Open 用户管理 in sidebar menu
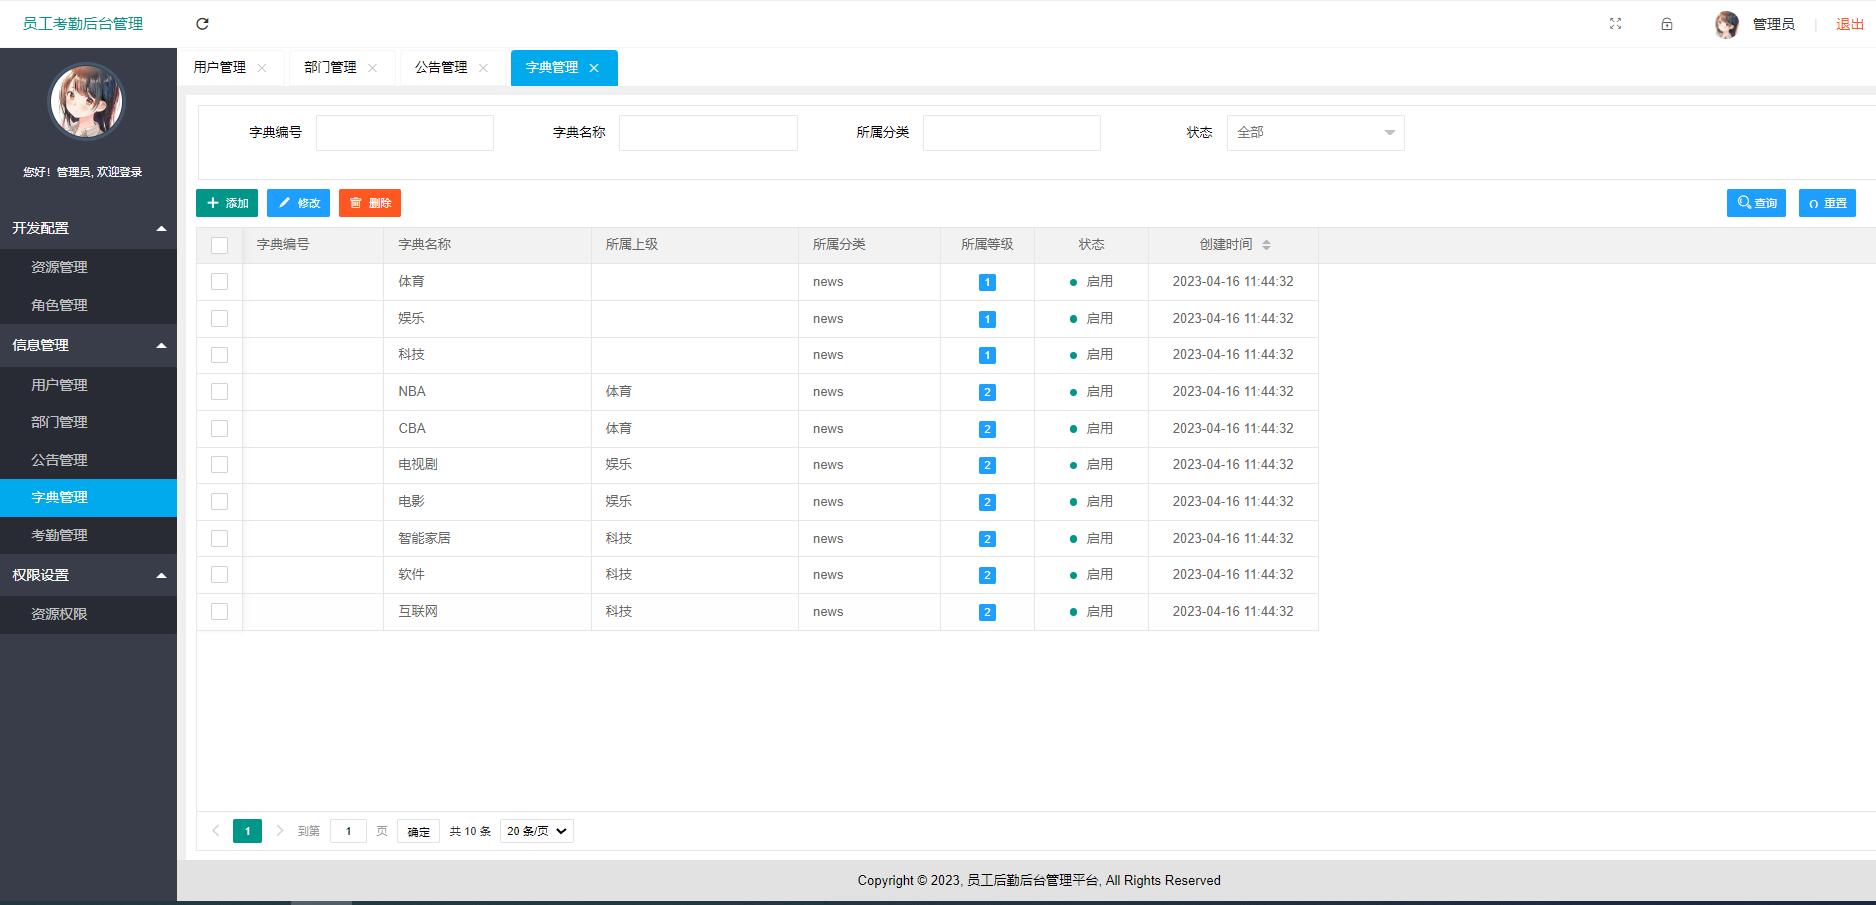 [x=88, y=385]
